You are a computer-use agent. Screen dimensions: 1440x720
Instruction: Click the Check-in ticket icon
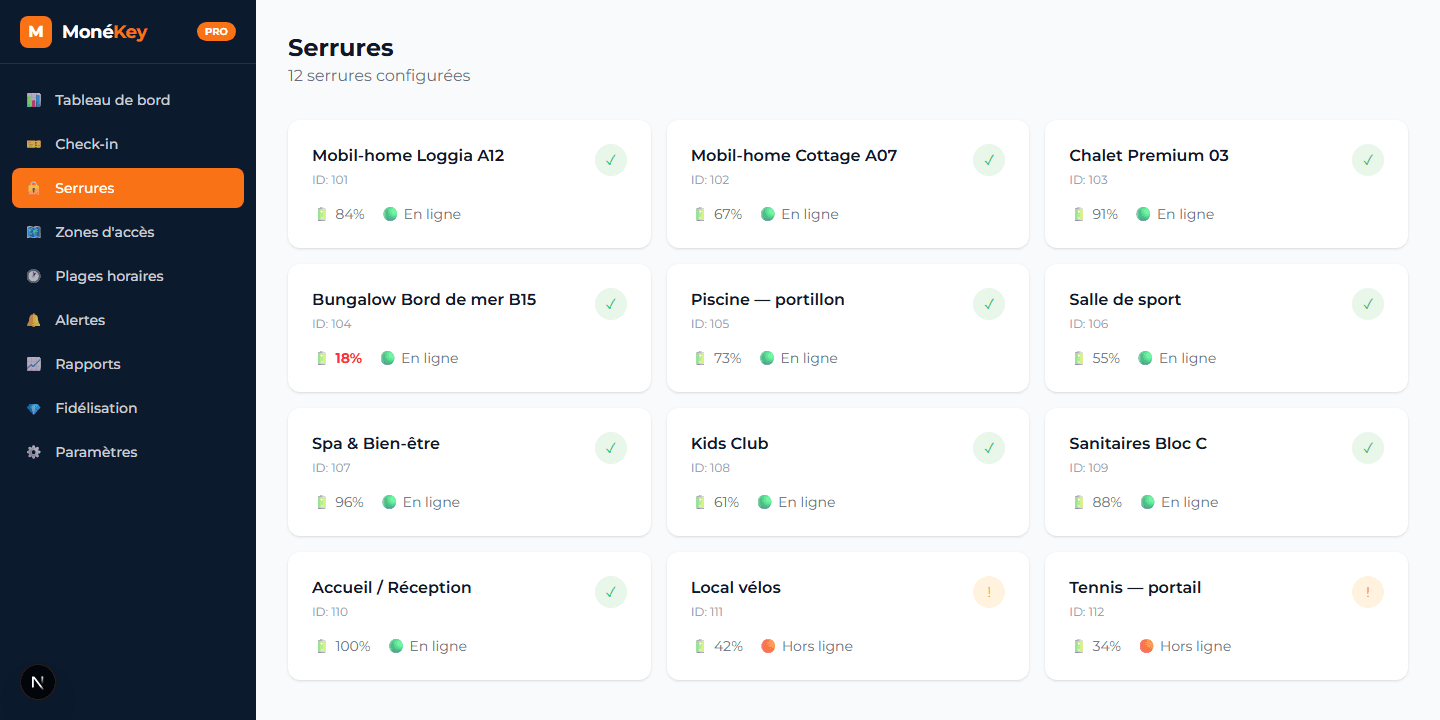(34, 144)
